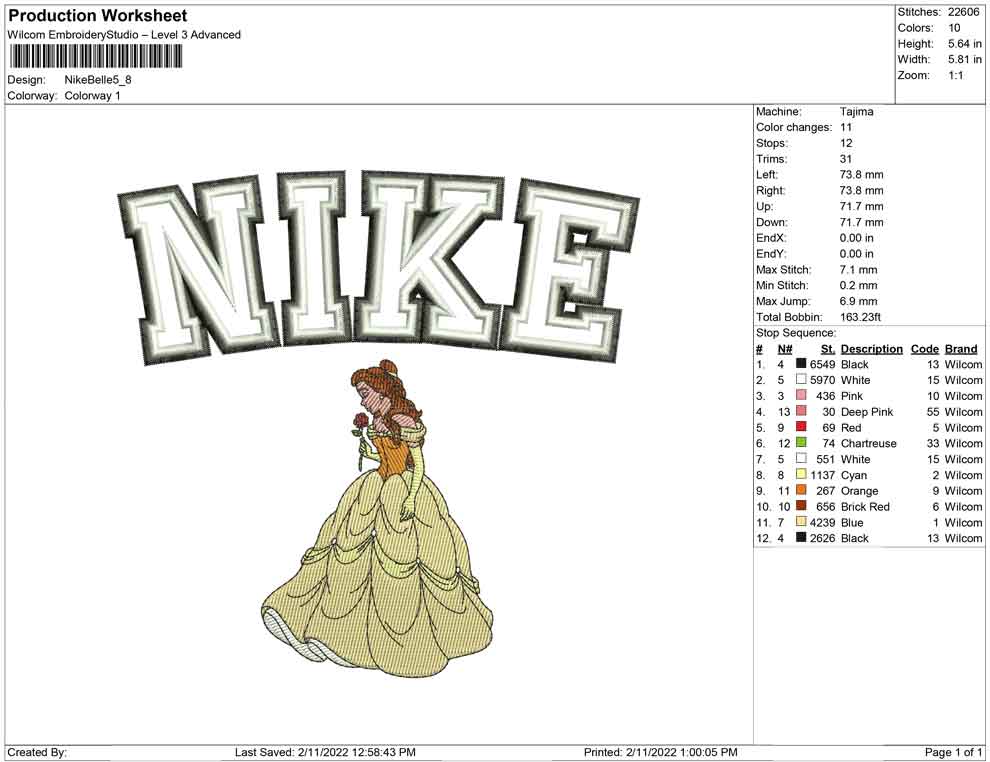Click the Stop Sequence heading
Viewport: 990px width, 762px height.
click(796, 333)
